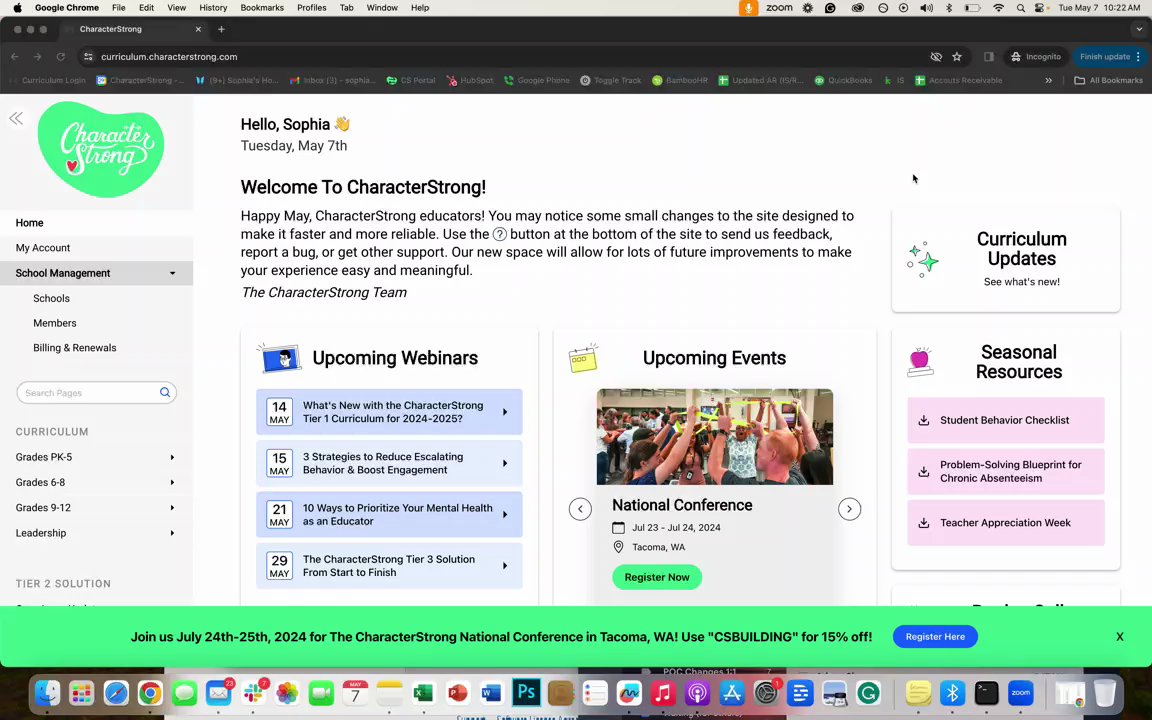
Task: Open the Bookmarks menu in menu bar
Action: click(x=262, y=7)
